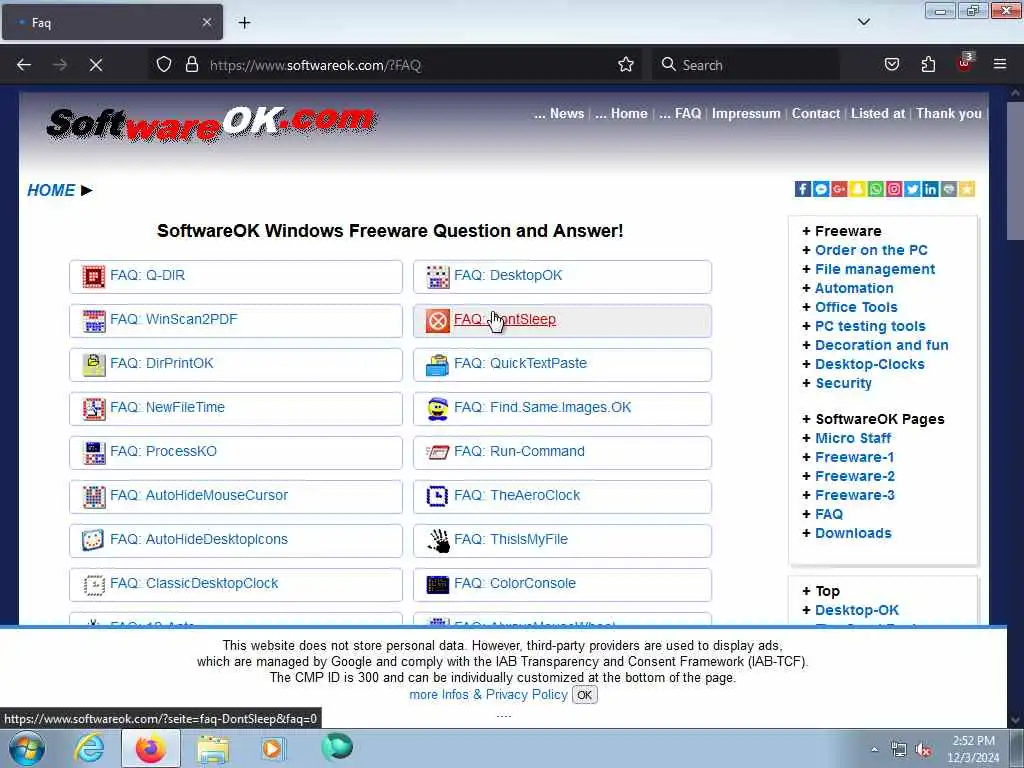Image resolution: width=1024 pixels, height=768 pixels.
Task: Click the Q-DIR program icon
Action: click(93, 277)
